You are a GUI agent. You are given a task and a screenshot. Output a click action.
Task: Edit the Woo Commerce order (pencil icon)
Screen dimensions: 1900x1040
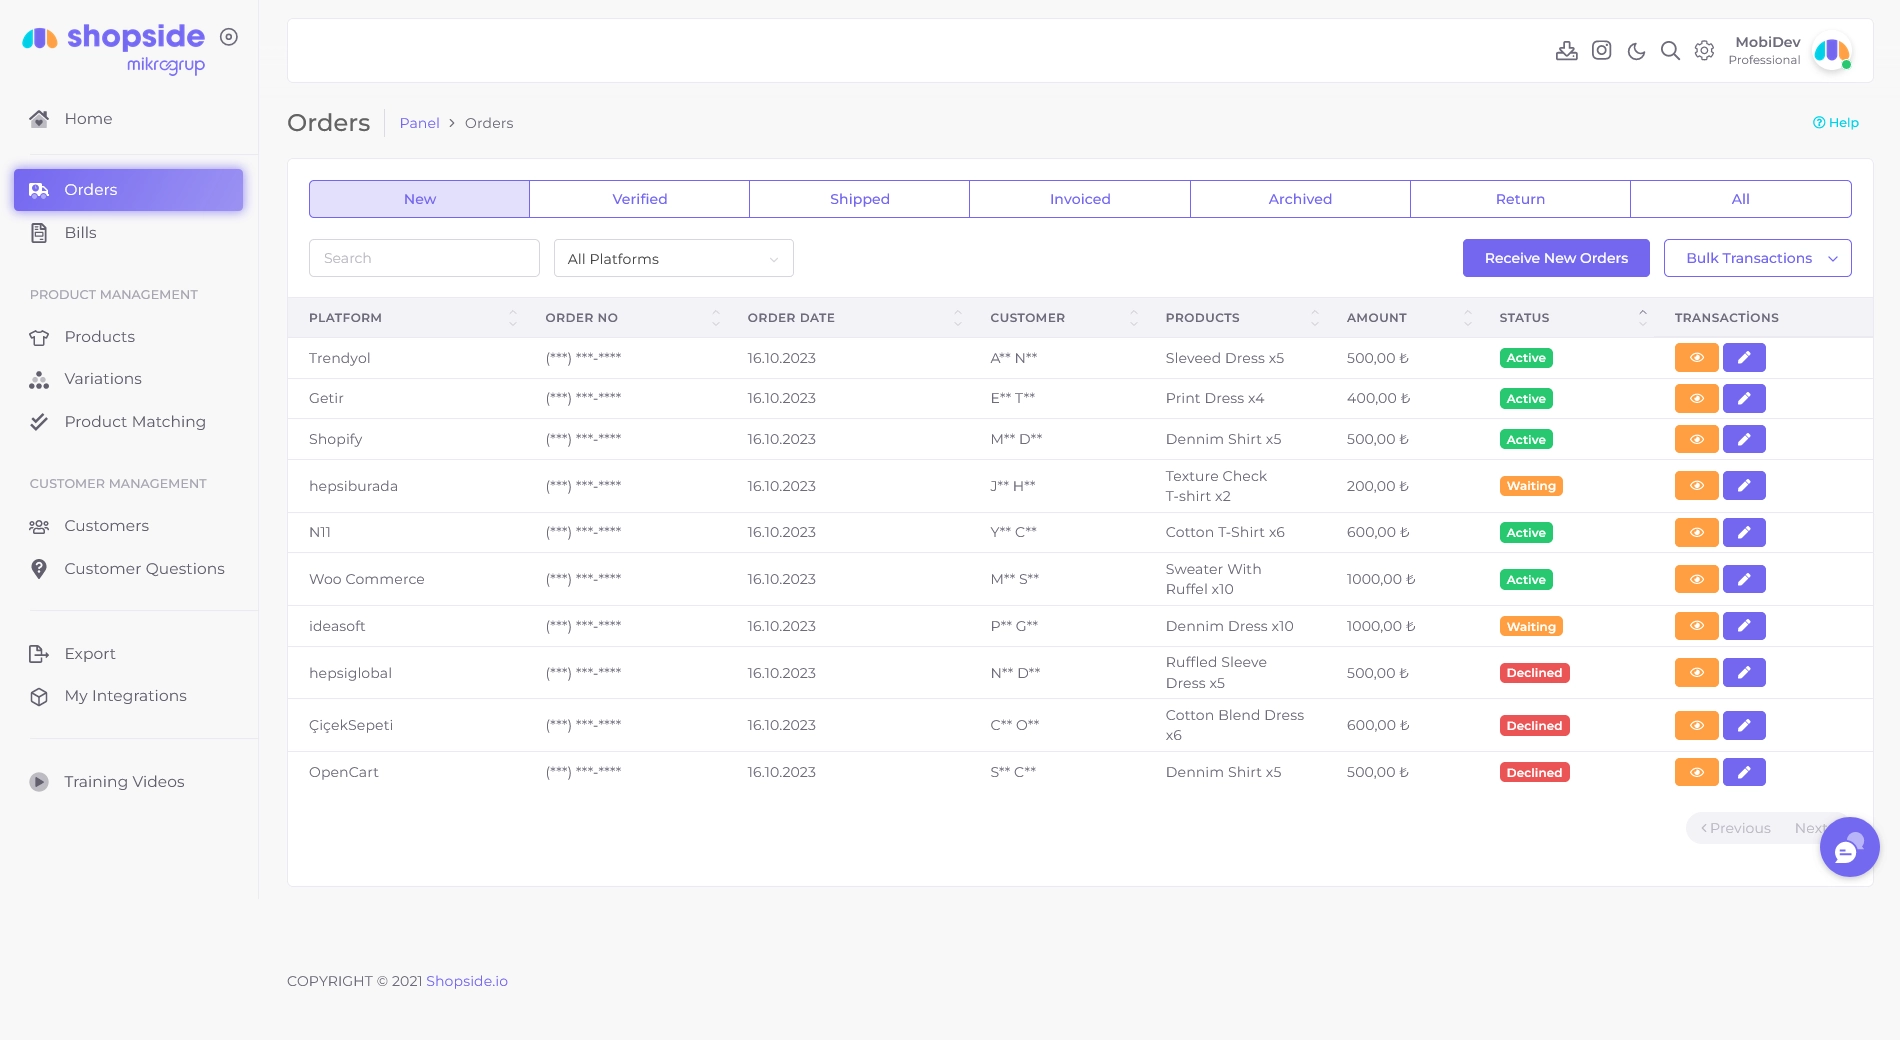pyautogui.click(x=1744, y=579)
